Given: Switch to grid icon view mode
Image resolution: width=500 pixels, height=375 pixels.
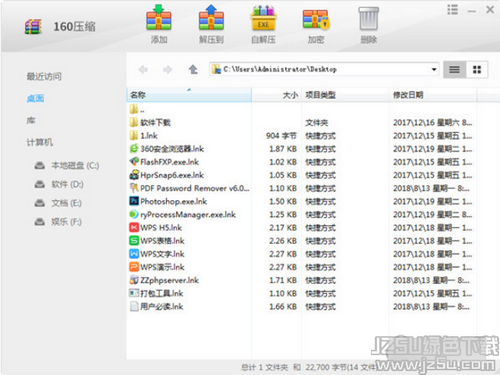Looking at the screenshot, I should tap(477, 70).
